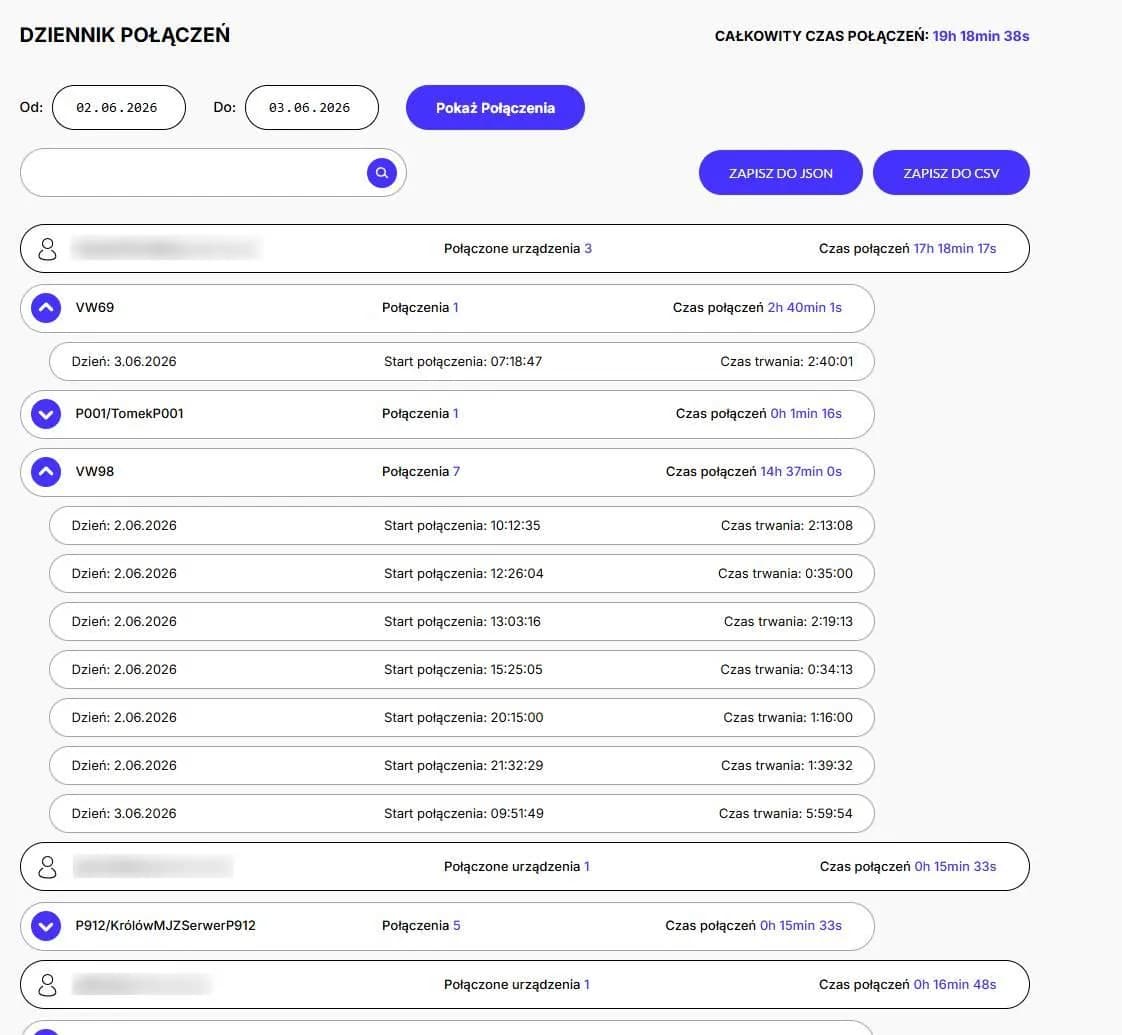Screen dimensions: 1122x1035
Task: Click the DZIENNIK POŁĄCZEŃ heading
Action: click(125, 35)
